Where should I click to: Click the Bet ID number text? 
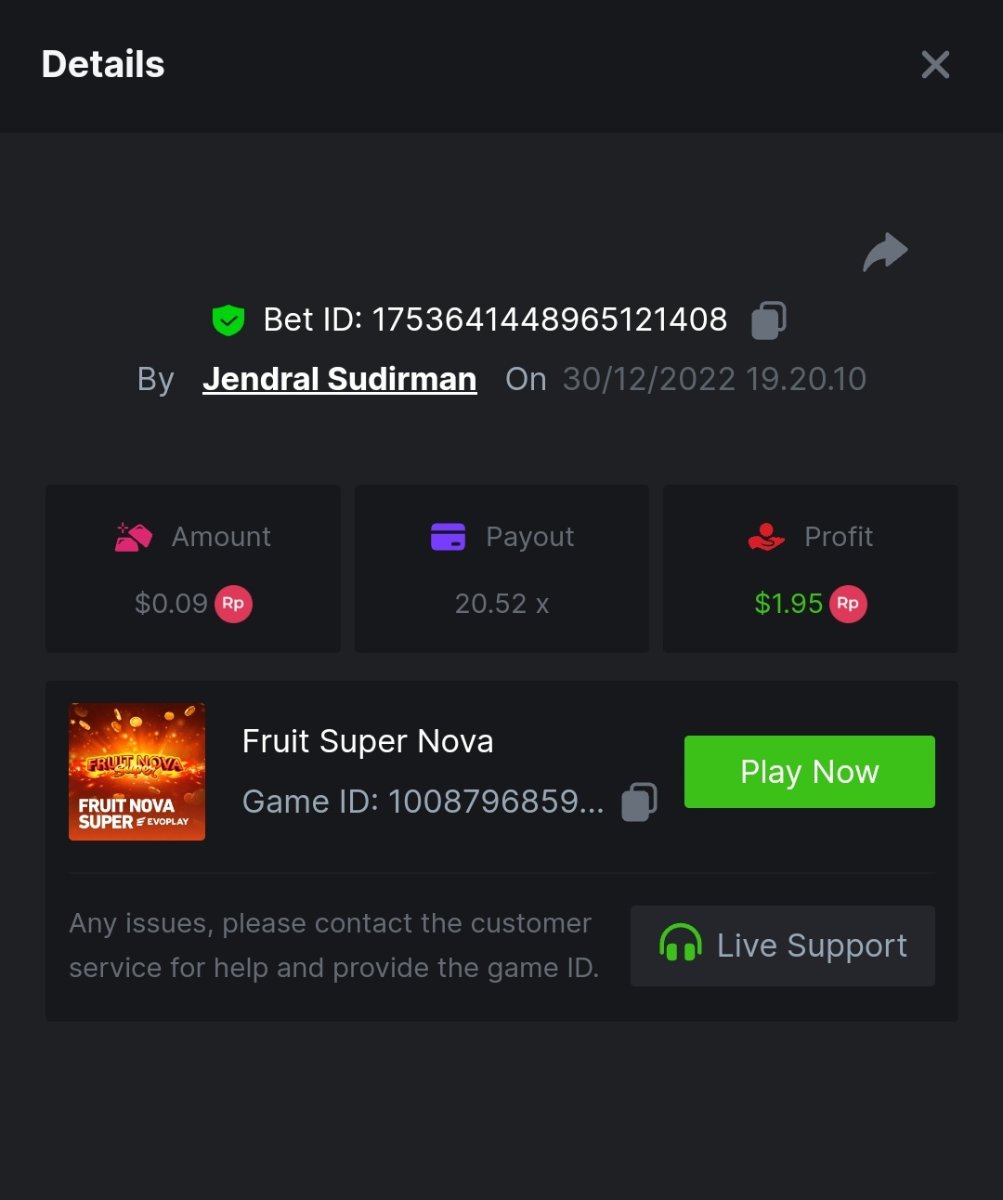(549, 320)
